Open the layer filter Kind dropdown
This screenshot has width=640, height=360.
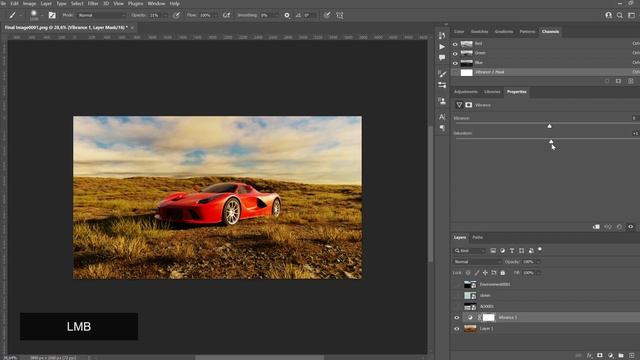470,251
